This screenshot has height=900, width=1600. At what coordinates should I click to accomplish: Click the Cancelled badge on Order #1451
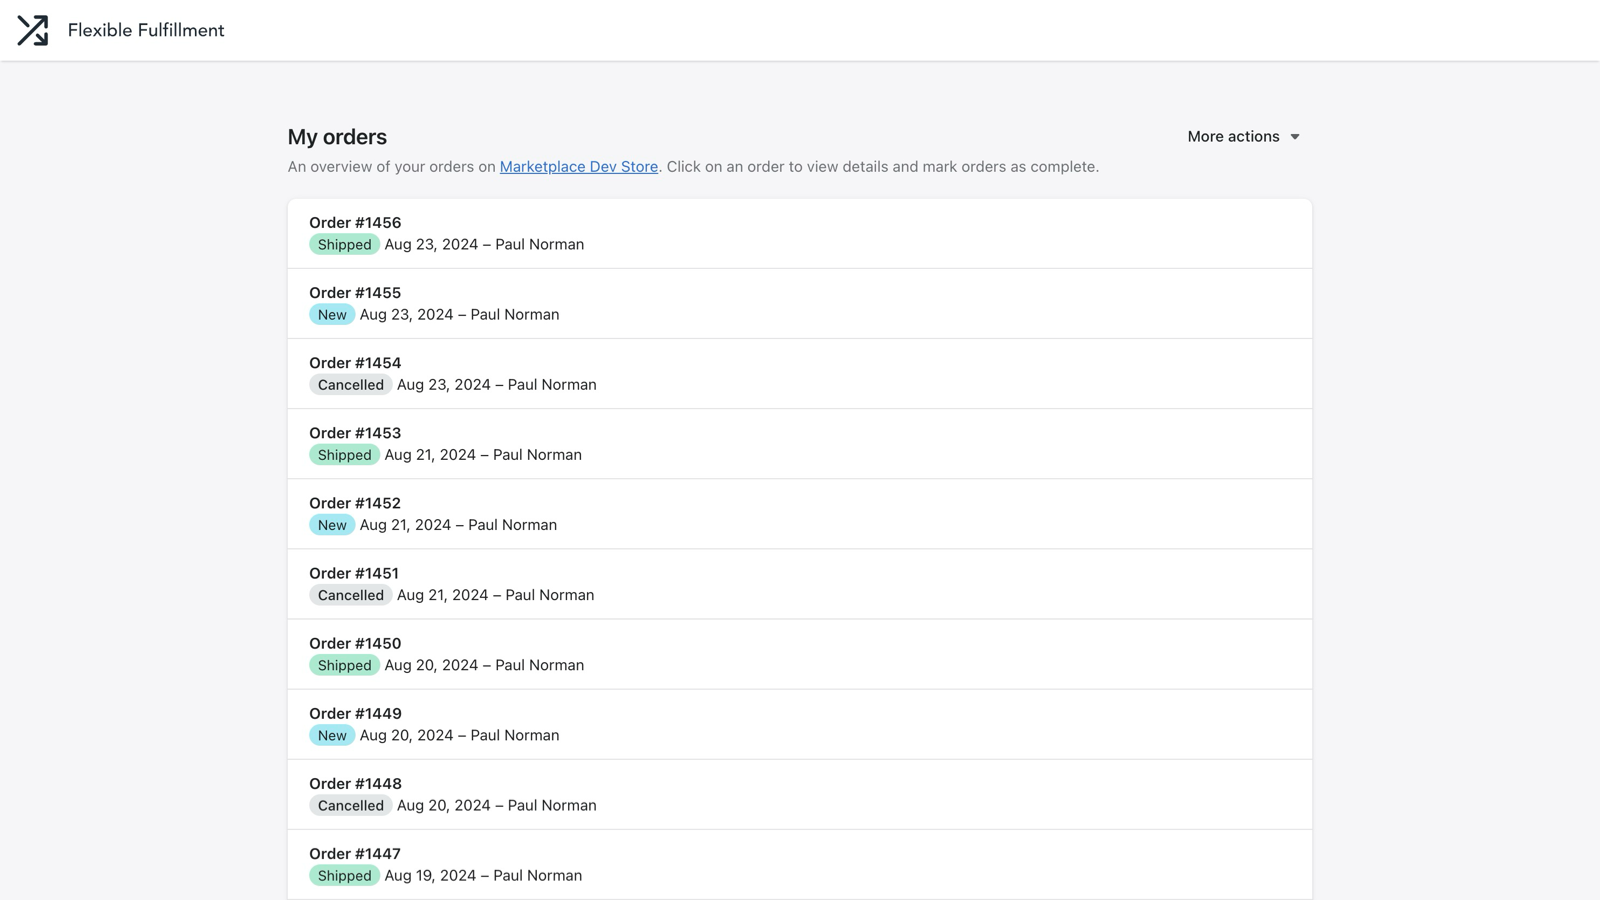click(350, 595)
